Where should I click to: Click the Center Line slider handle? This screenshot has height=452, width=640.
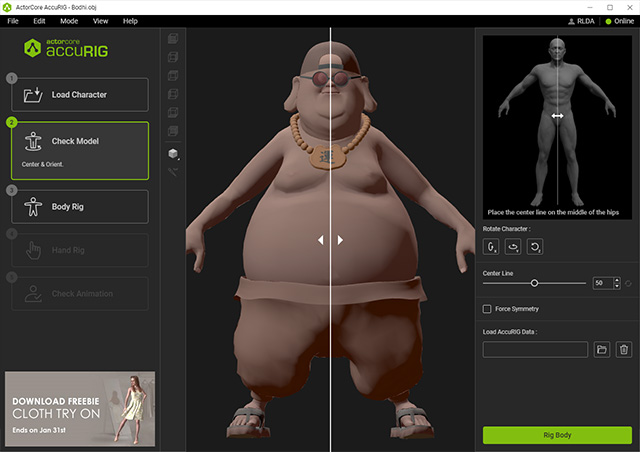point(534,284)
